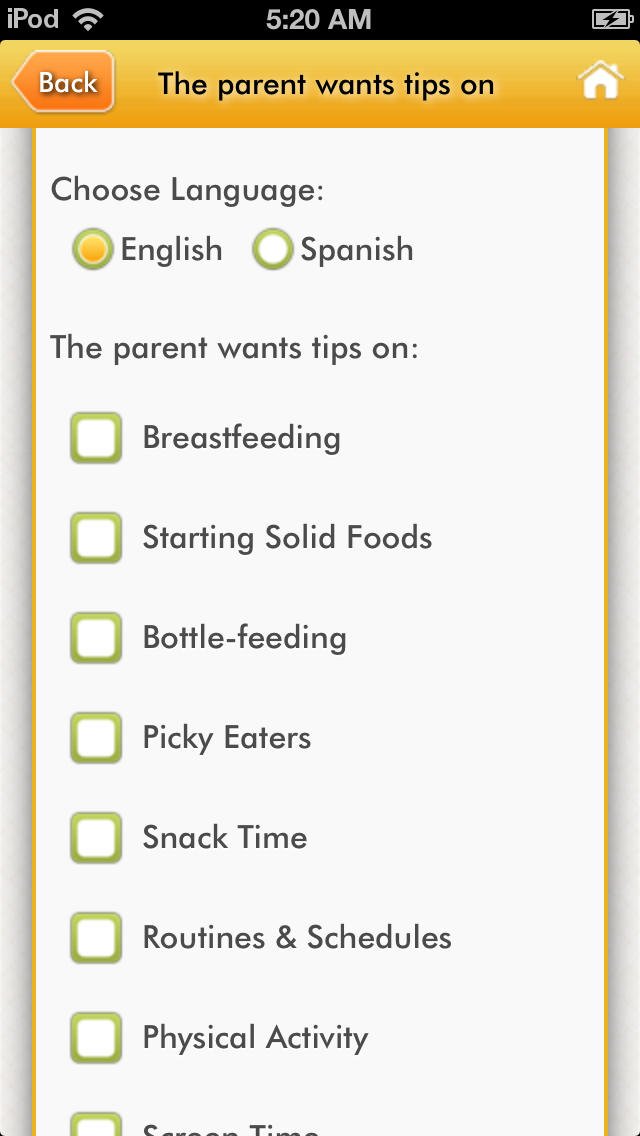This screenshot has height=1136, width=640.
Task: Mark the Physical Activity checkbox
Action: pyautogui.click(x=96, y=1038)
